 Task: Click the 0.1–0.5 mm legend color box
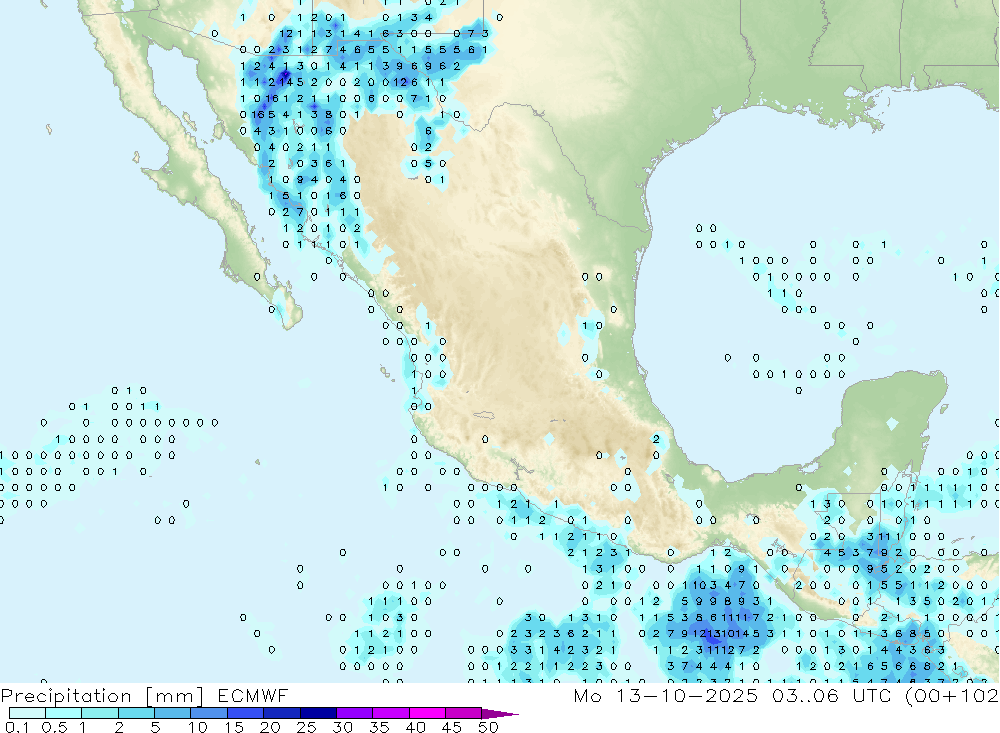[x=27, y=713]
